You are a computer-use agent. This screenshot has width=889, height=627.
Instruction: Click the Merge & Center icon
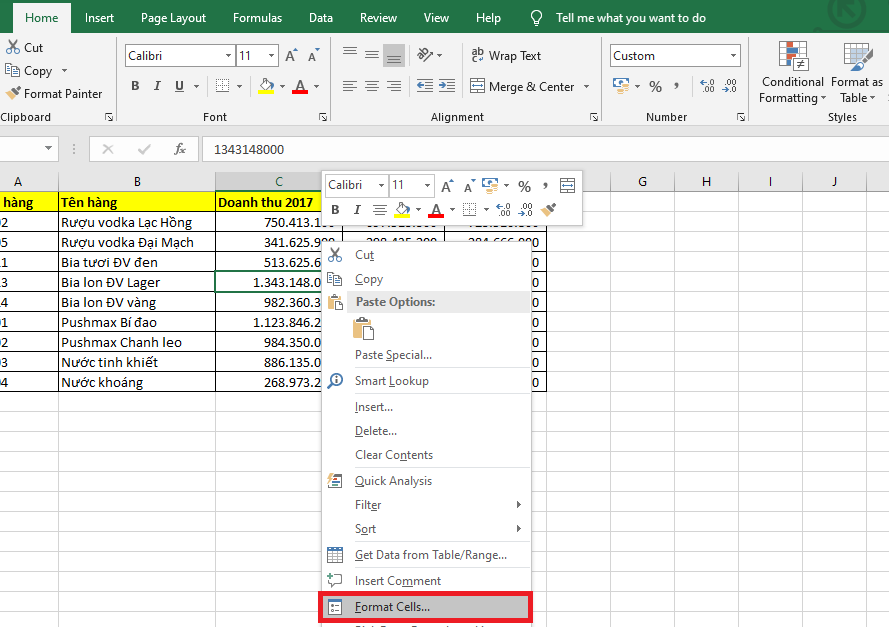pyautogui.click(x=477, y=87)
